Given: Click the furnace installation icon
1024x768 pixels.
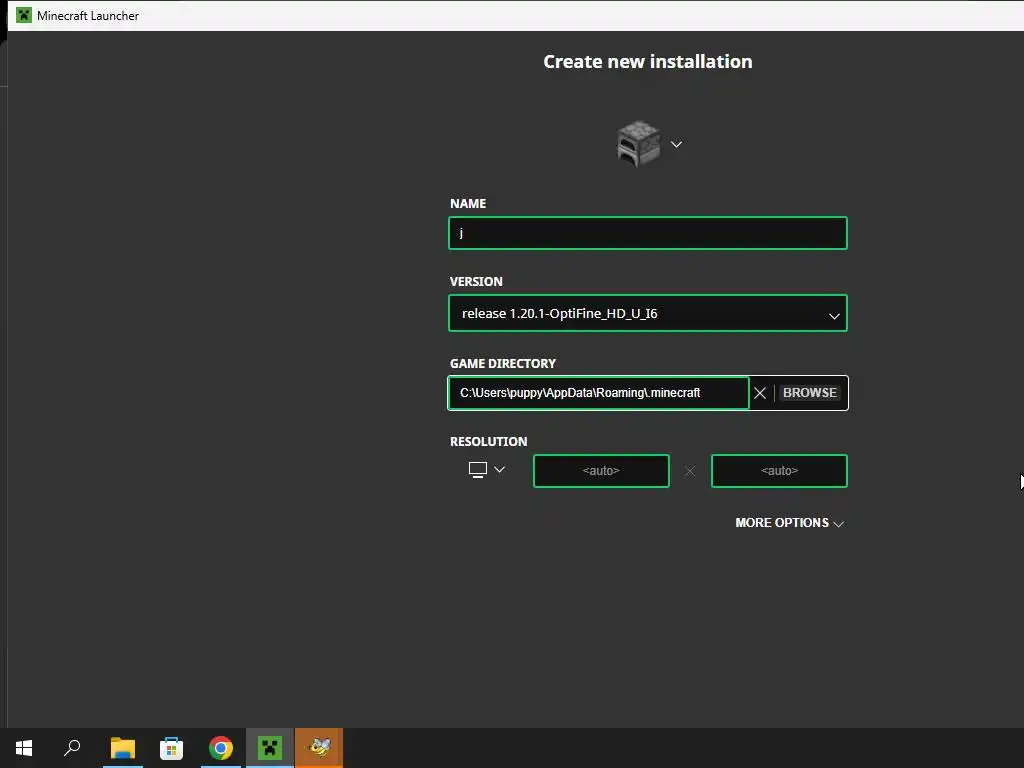Looking at the screenshot, I should pyautogui.click(x=638, y=144).
